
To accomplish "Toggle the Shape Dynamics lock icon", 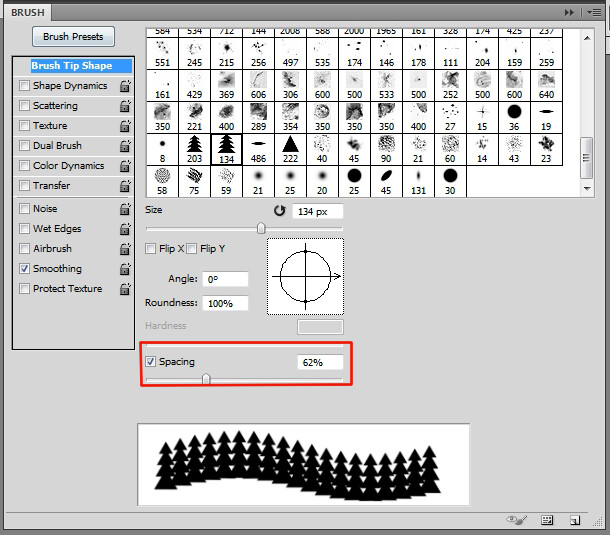I will tap(125, 86).
